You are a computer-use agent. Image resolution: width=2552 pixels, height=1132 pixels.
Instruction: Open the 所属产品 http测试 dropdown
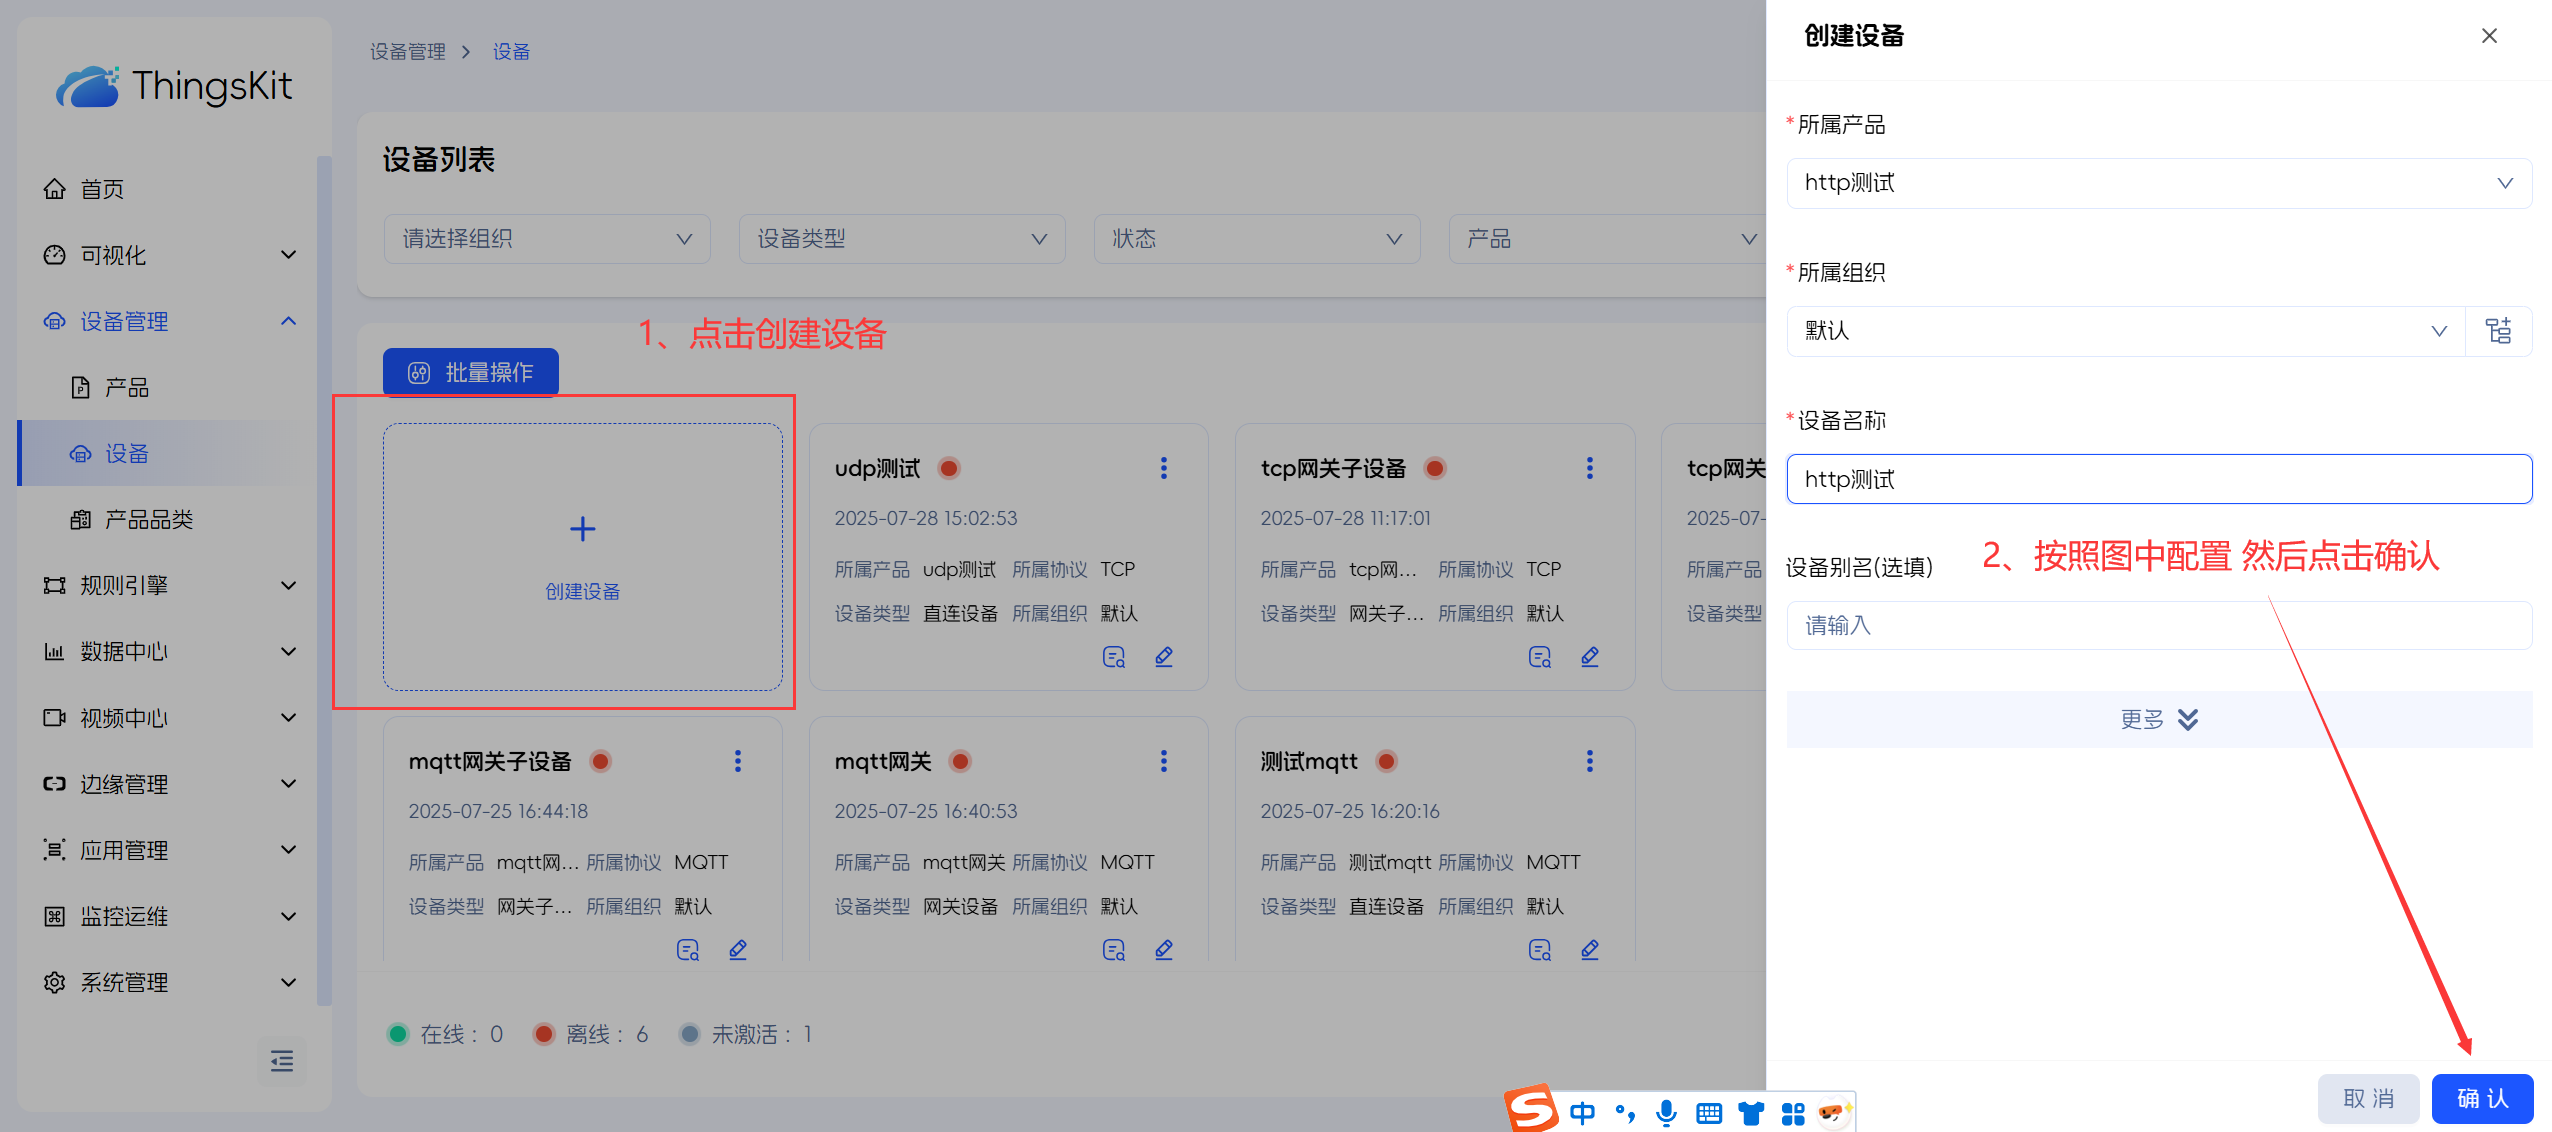click(x=2158, y=183)
